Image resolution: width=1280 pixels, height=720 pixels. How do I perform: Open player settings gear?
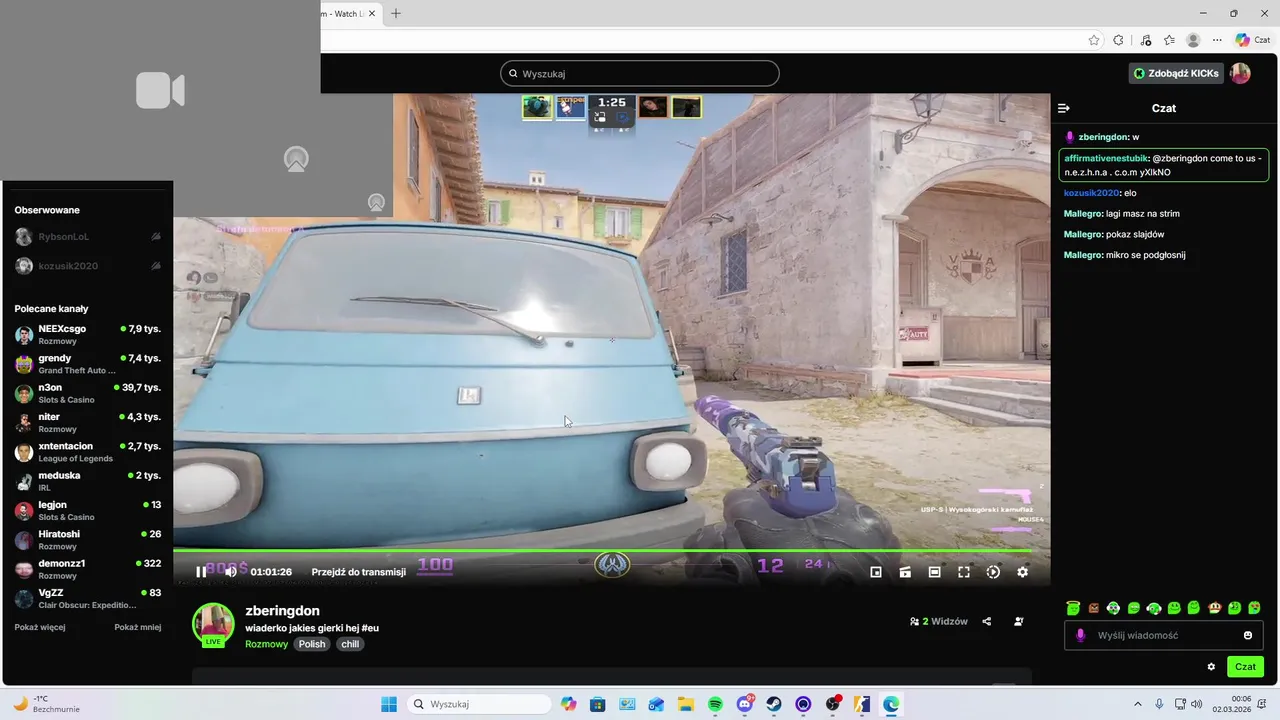[1022, 572]
